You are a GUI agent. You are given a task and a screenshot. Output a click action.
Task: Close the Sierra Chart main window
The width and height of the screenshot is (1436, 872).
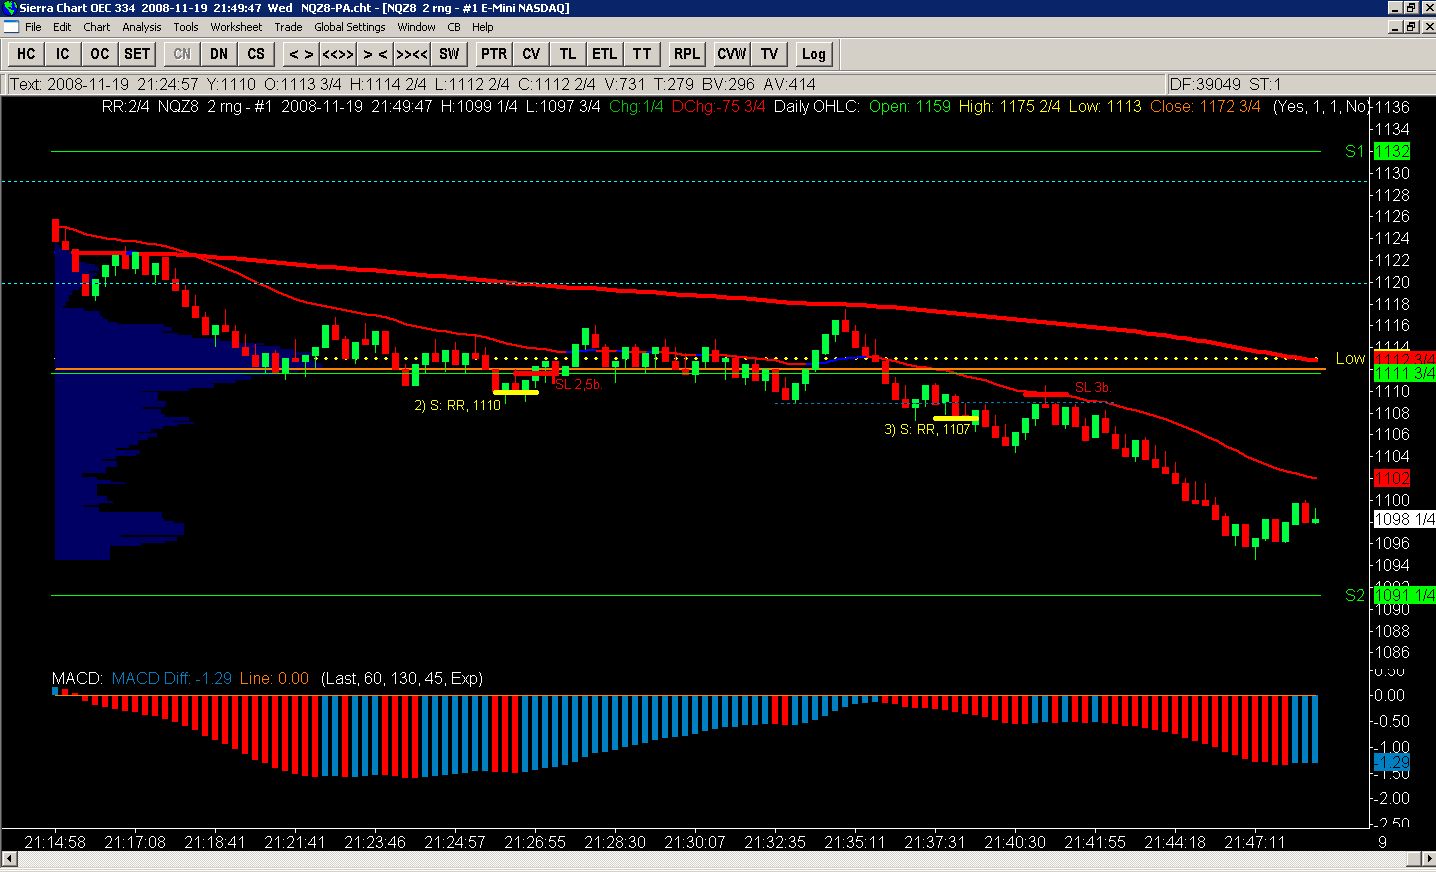pos(1427,8)
